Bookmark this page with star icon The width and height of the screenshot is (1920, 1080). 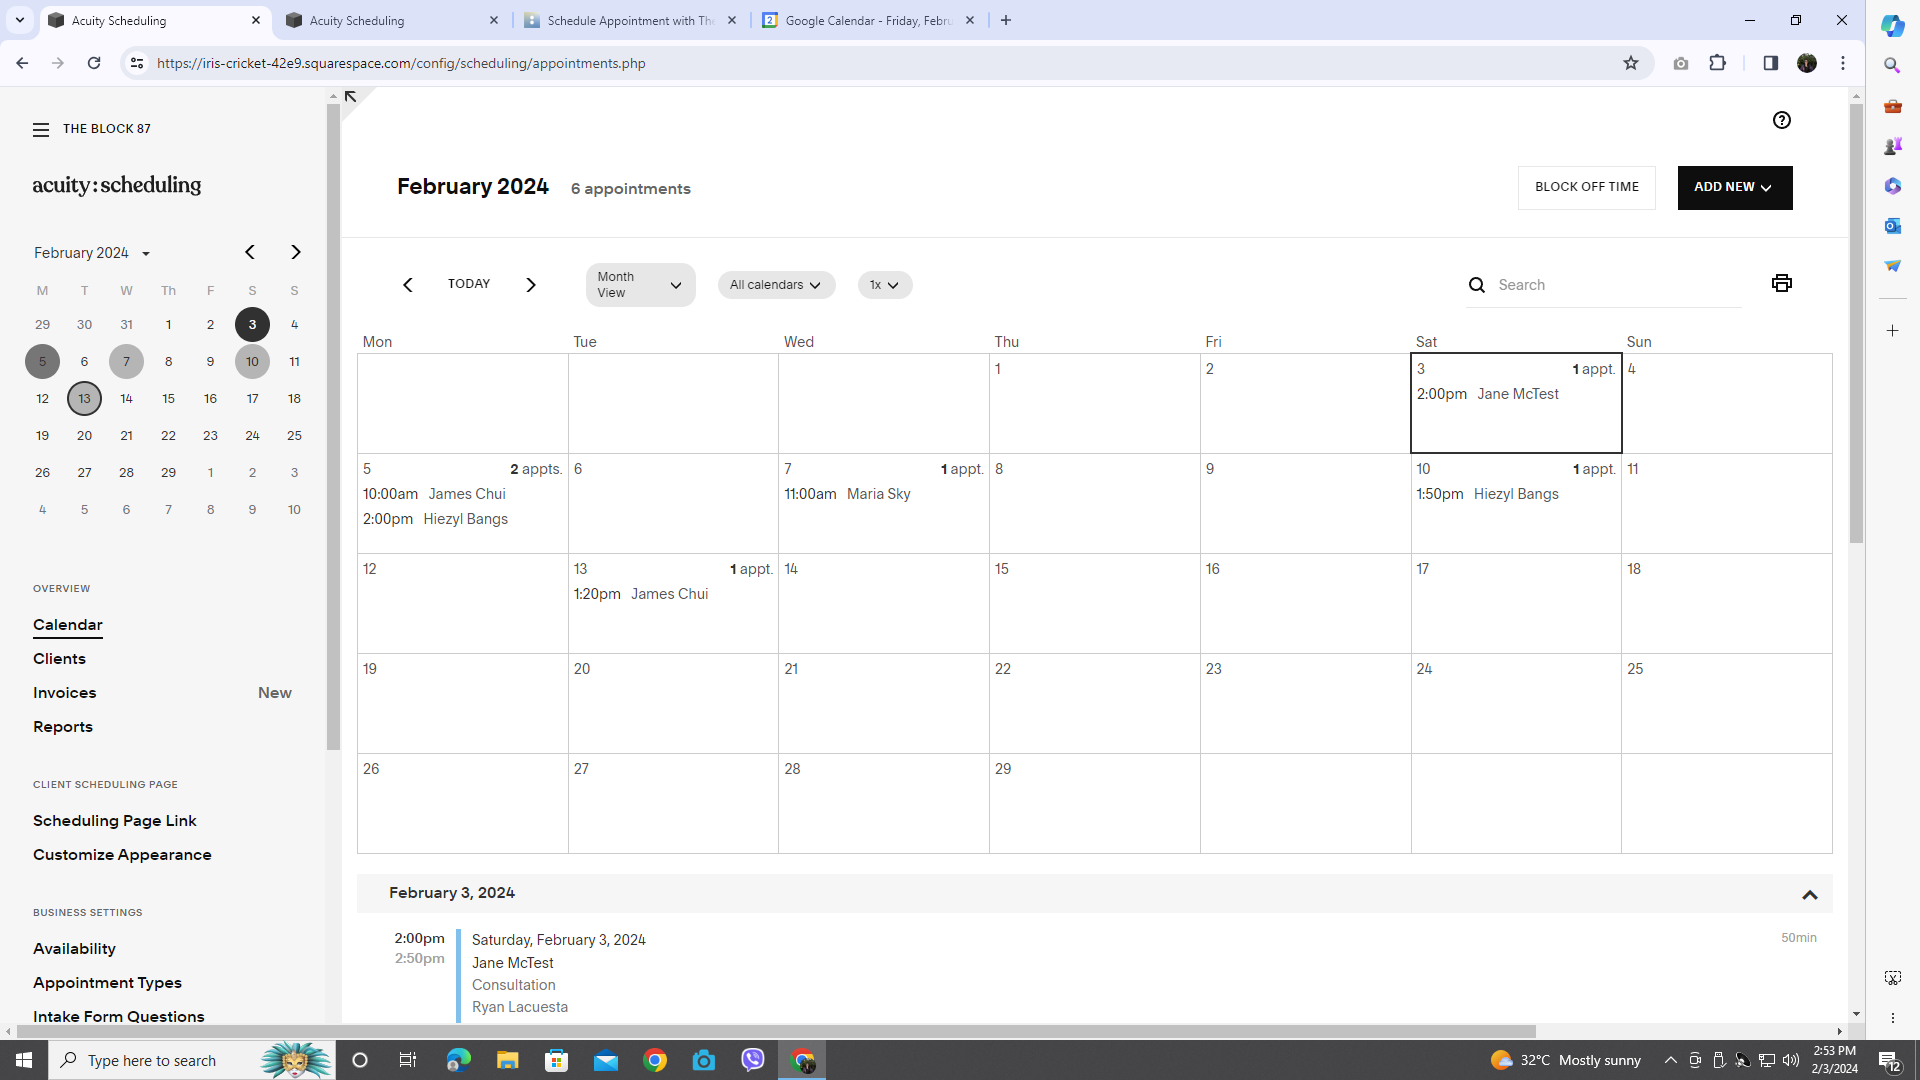[x=1631, y=63]
